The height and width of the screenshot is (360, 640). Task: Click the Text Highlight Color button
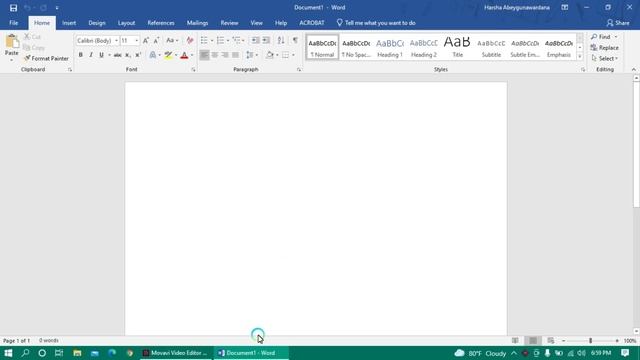(168, 55)
